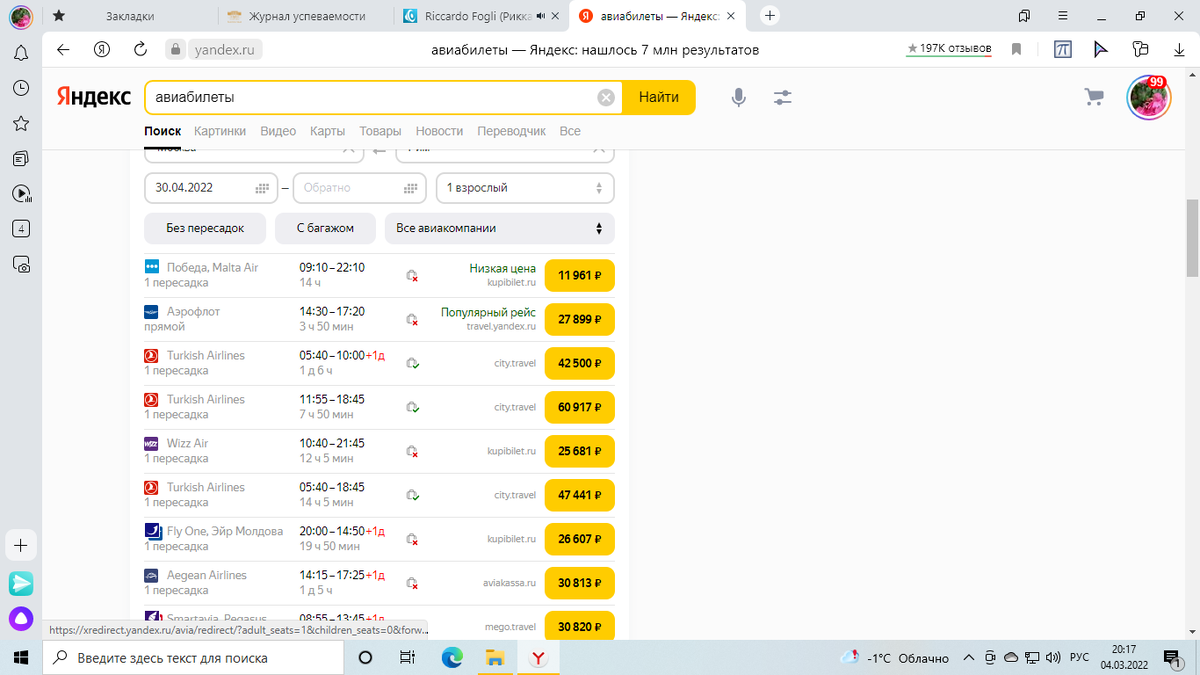Open Windows Start menu
Image resolution: width=1200 pixels, height=675 pixels.
tap(21, 658)
